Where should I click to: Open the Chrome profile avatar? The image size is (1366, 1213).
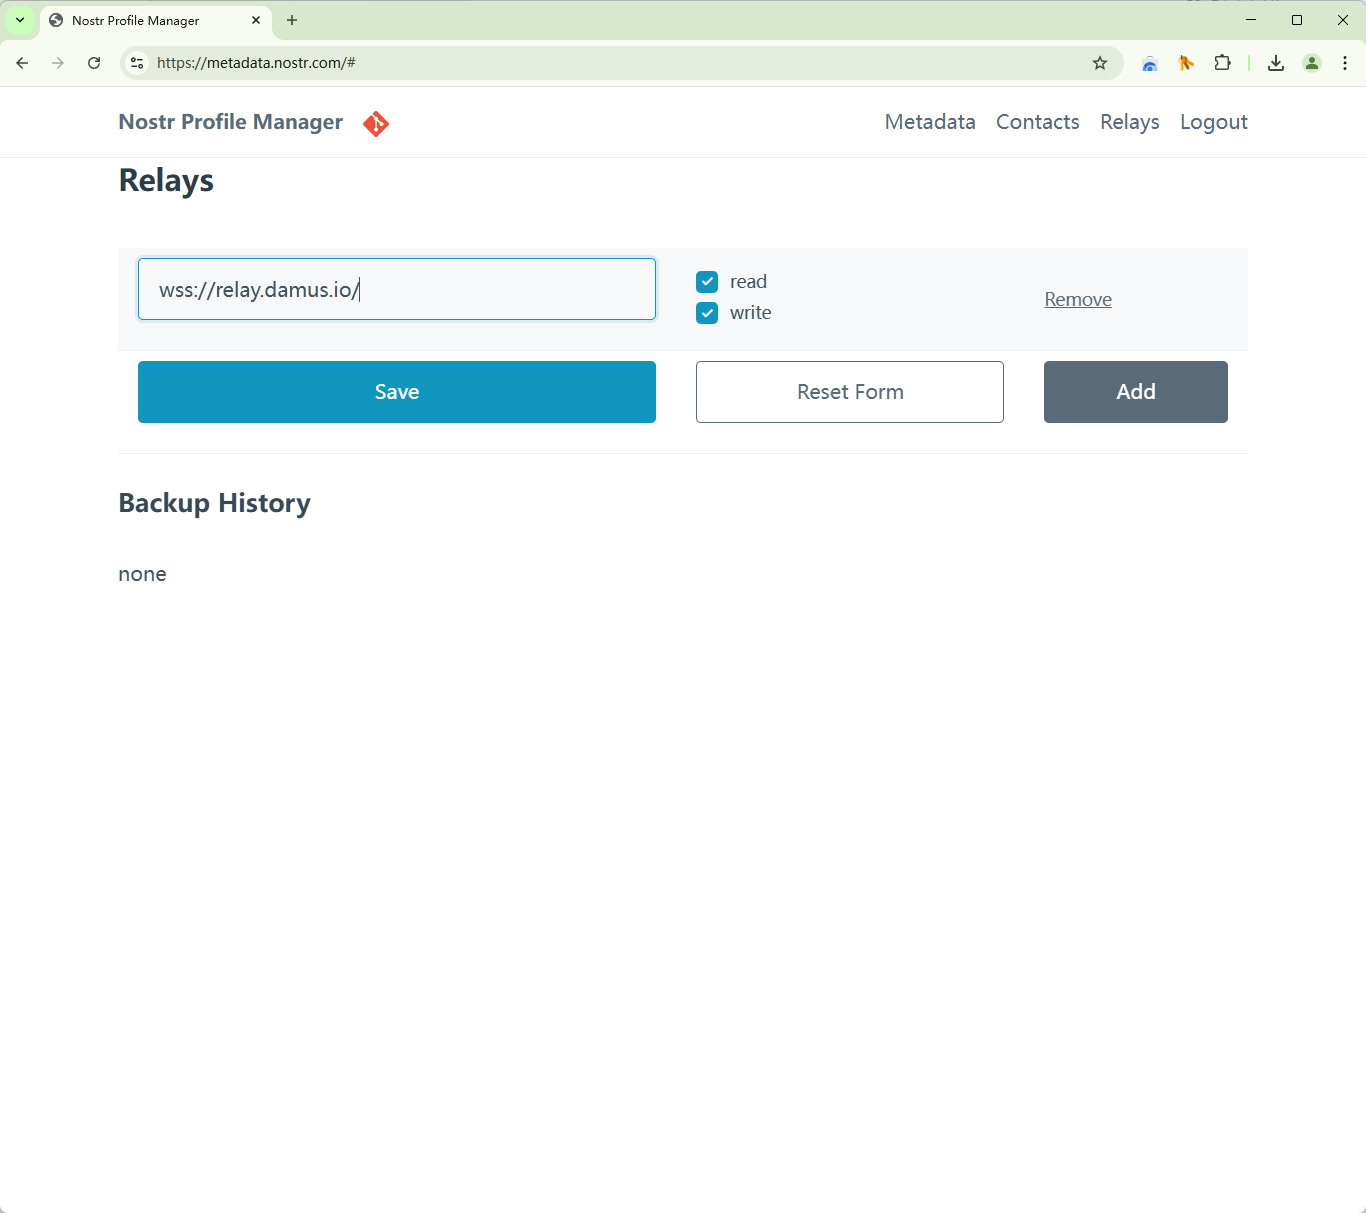(1312, 63)
